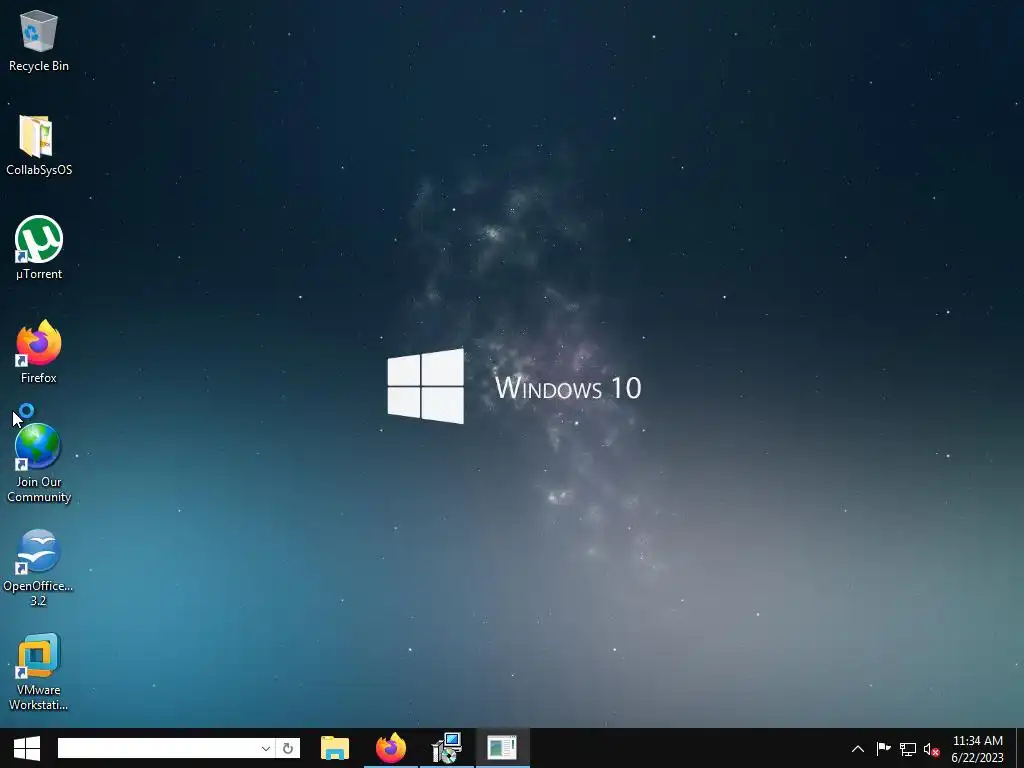Image resolution: width=1024 pixels, height=768 pixels.
Task: Launch the VMware Workstation shortcut
Action: click(x=39, y=671)
